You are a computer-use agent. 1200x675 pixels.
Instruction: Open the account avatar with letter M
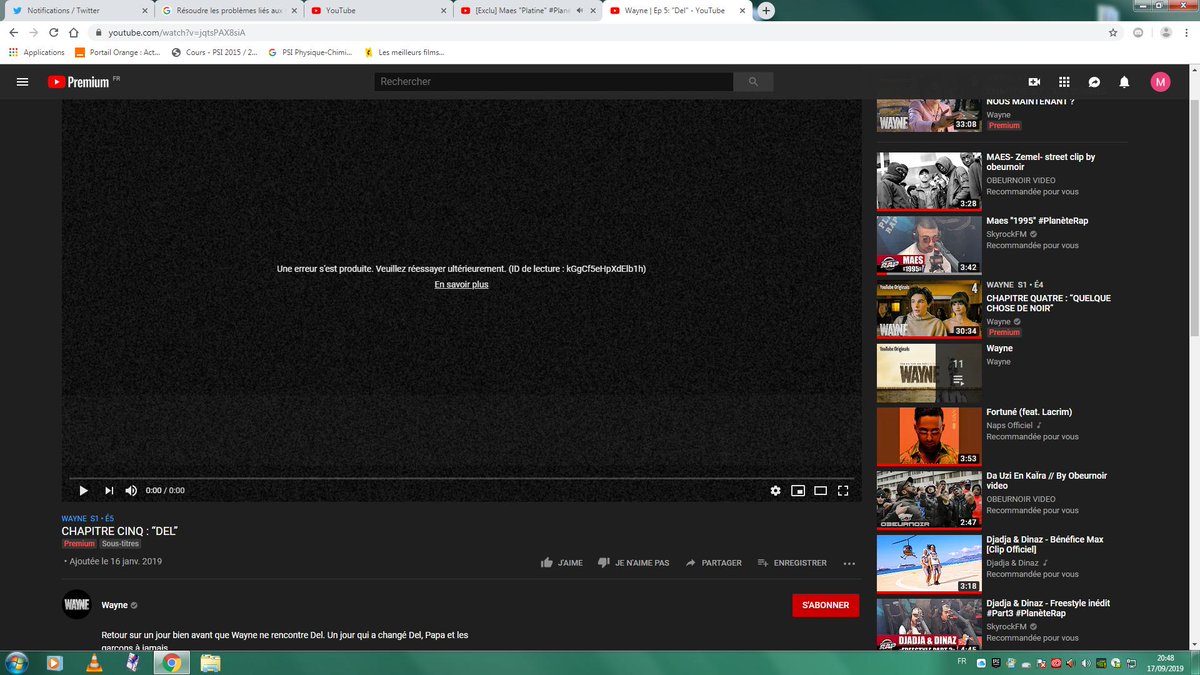pos(1160,82)
